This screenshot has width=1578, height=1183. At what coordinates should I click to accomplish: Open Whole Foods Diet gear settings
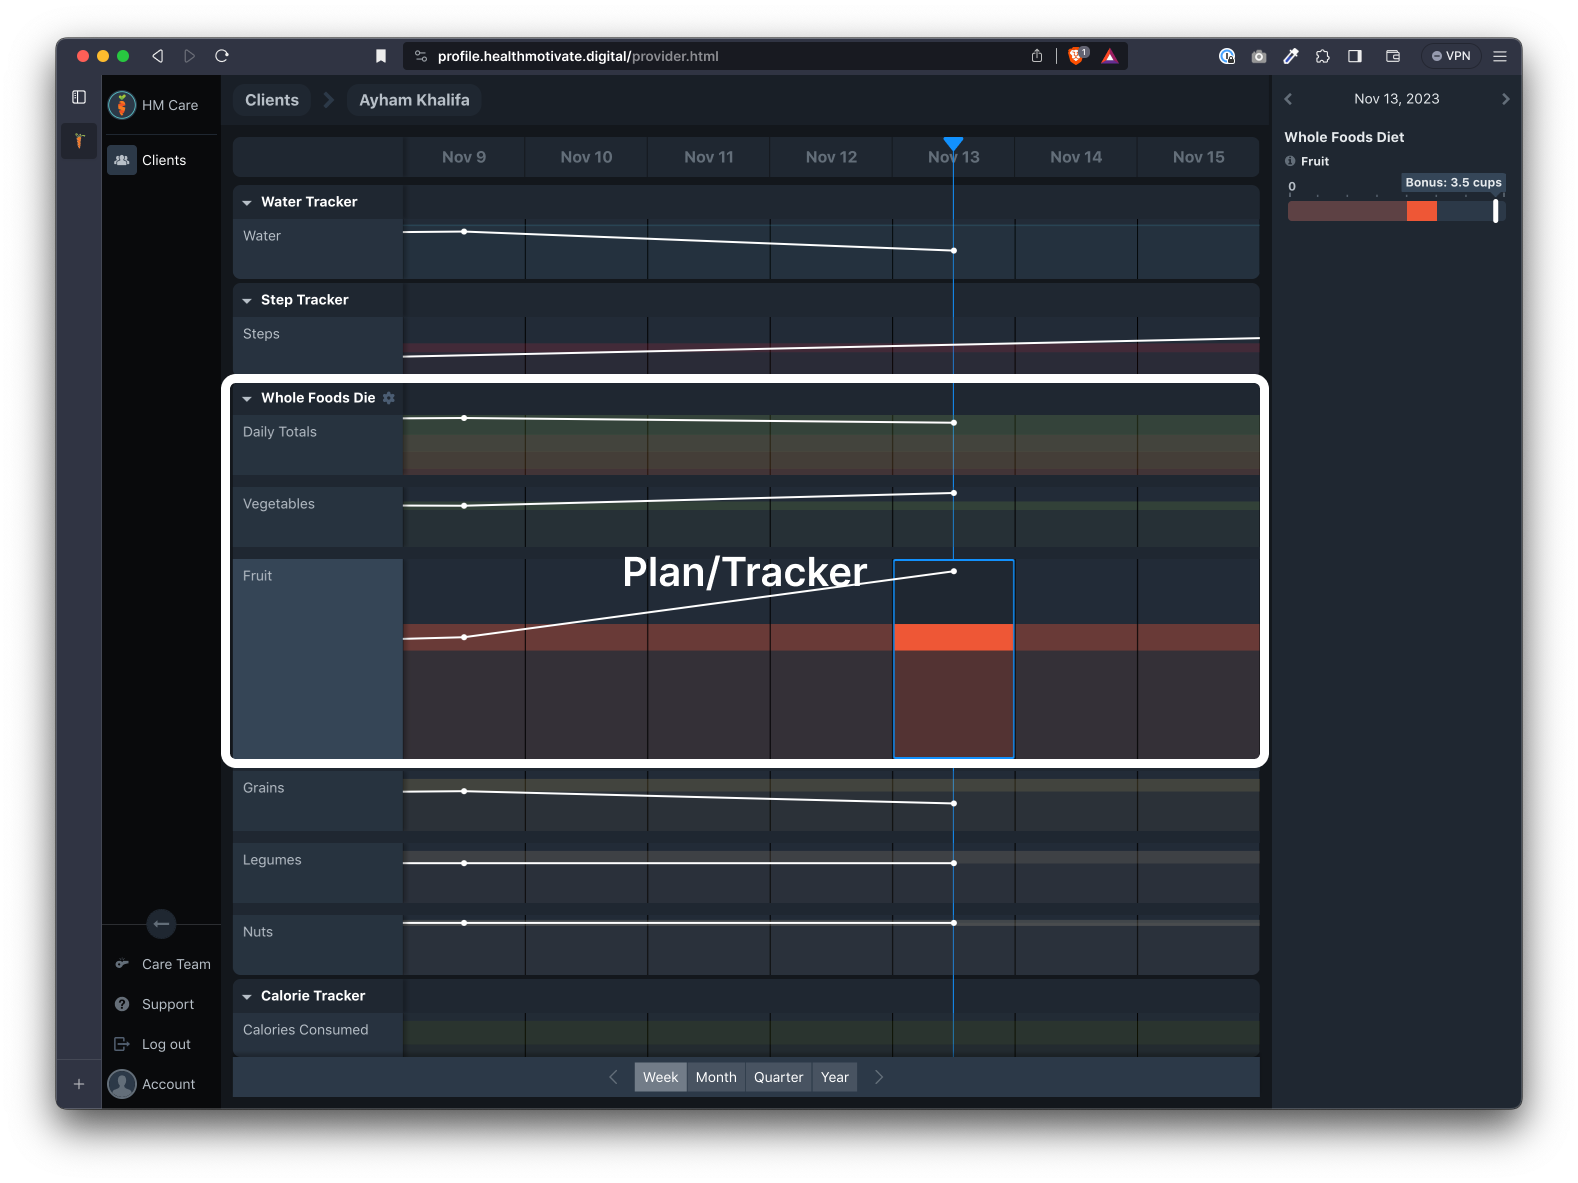389,398
